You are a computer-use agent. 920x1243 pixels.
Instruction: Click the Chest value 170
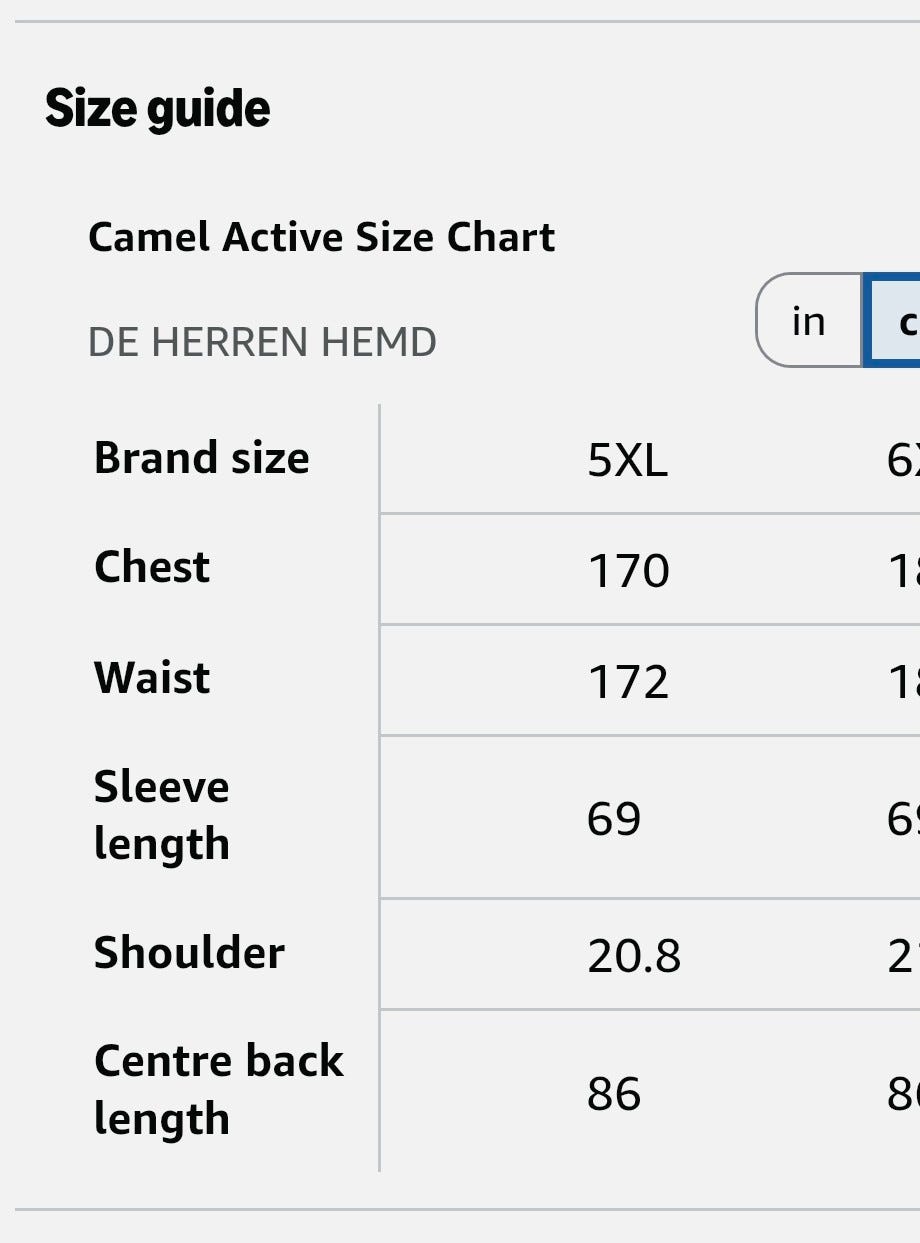point(628,571)
